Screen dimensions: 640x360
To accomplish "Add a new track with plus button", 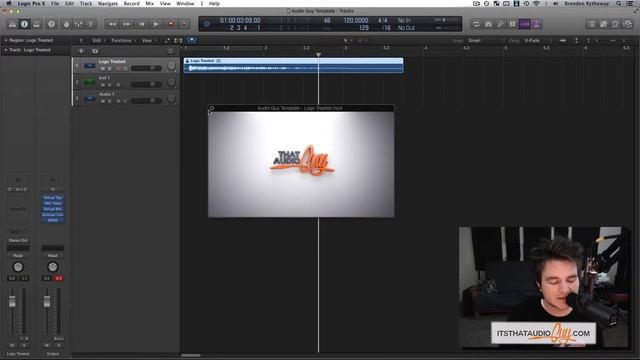I will pos(81,51).
